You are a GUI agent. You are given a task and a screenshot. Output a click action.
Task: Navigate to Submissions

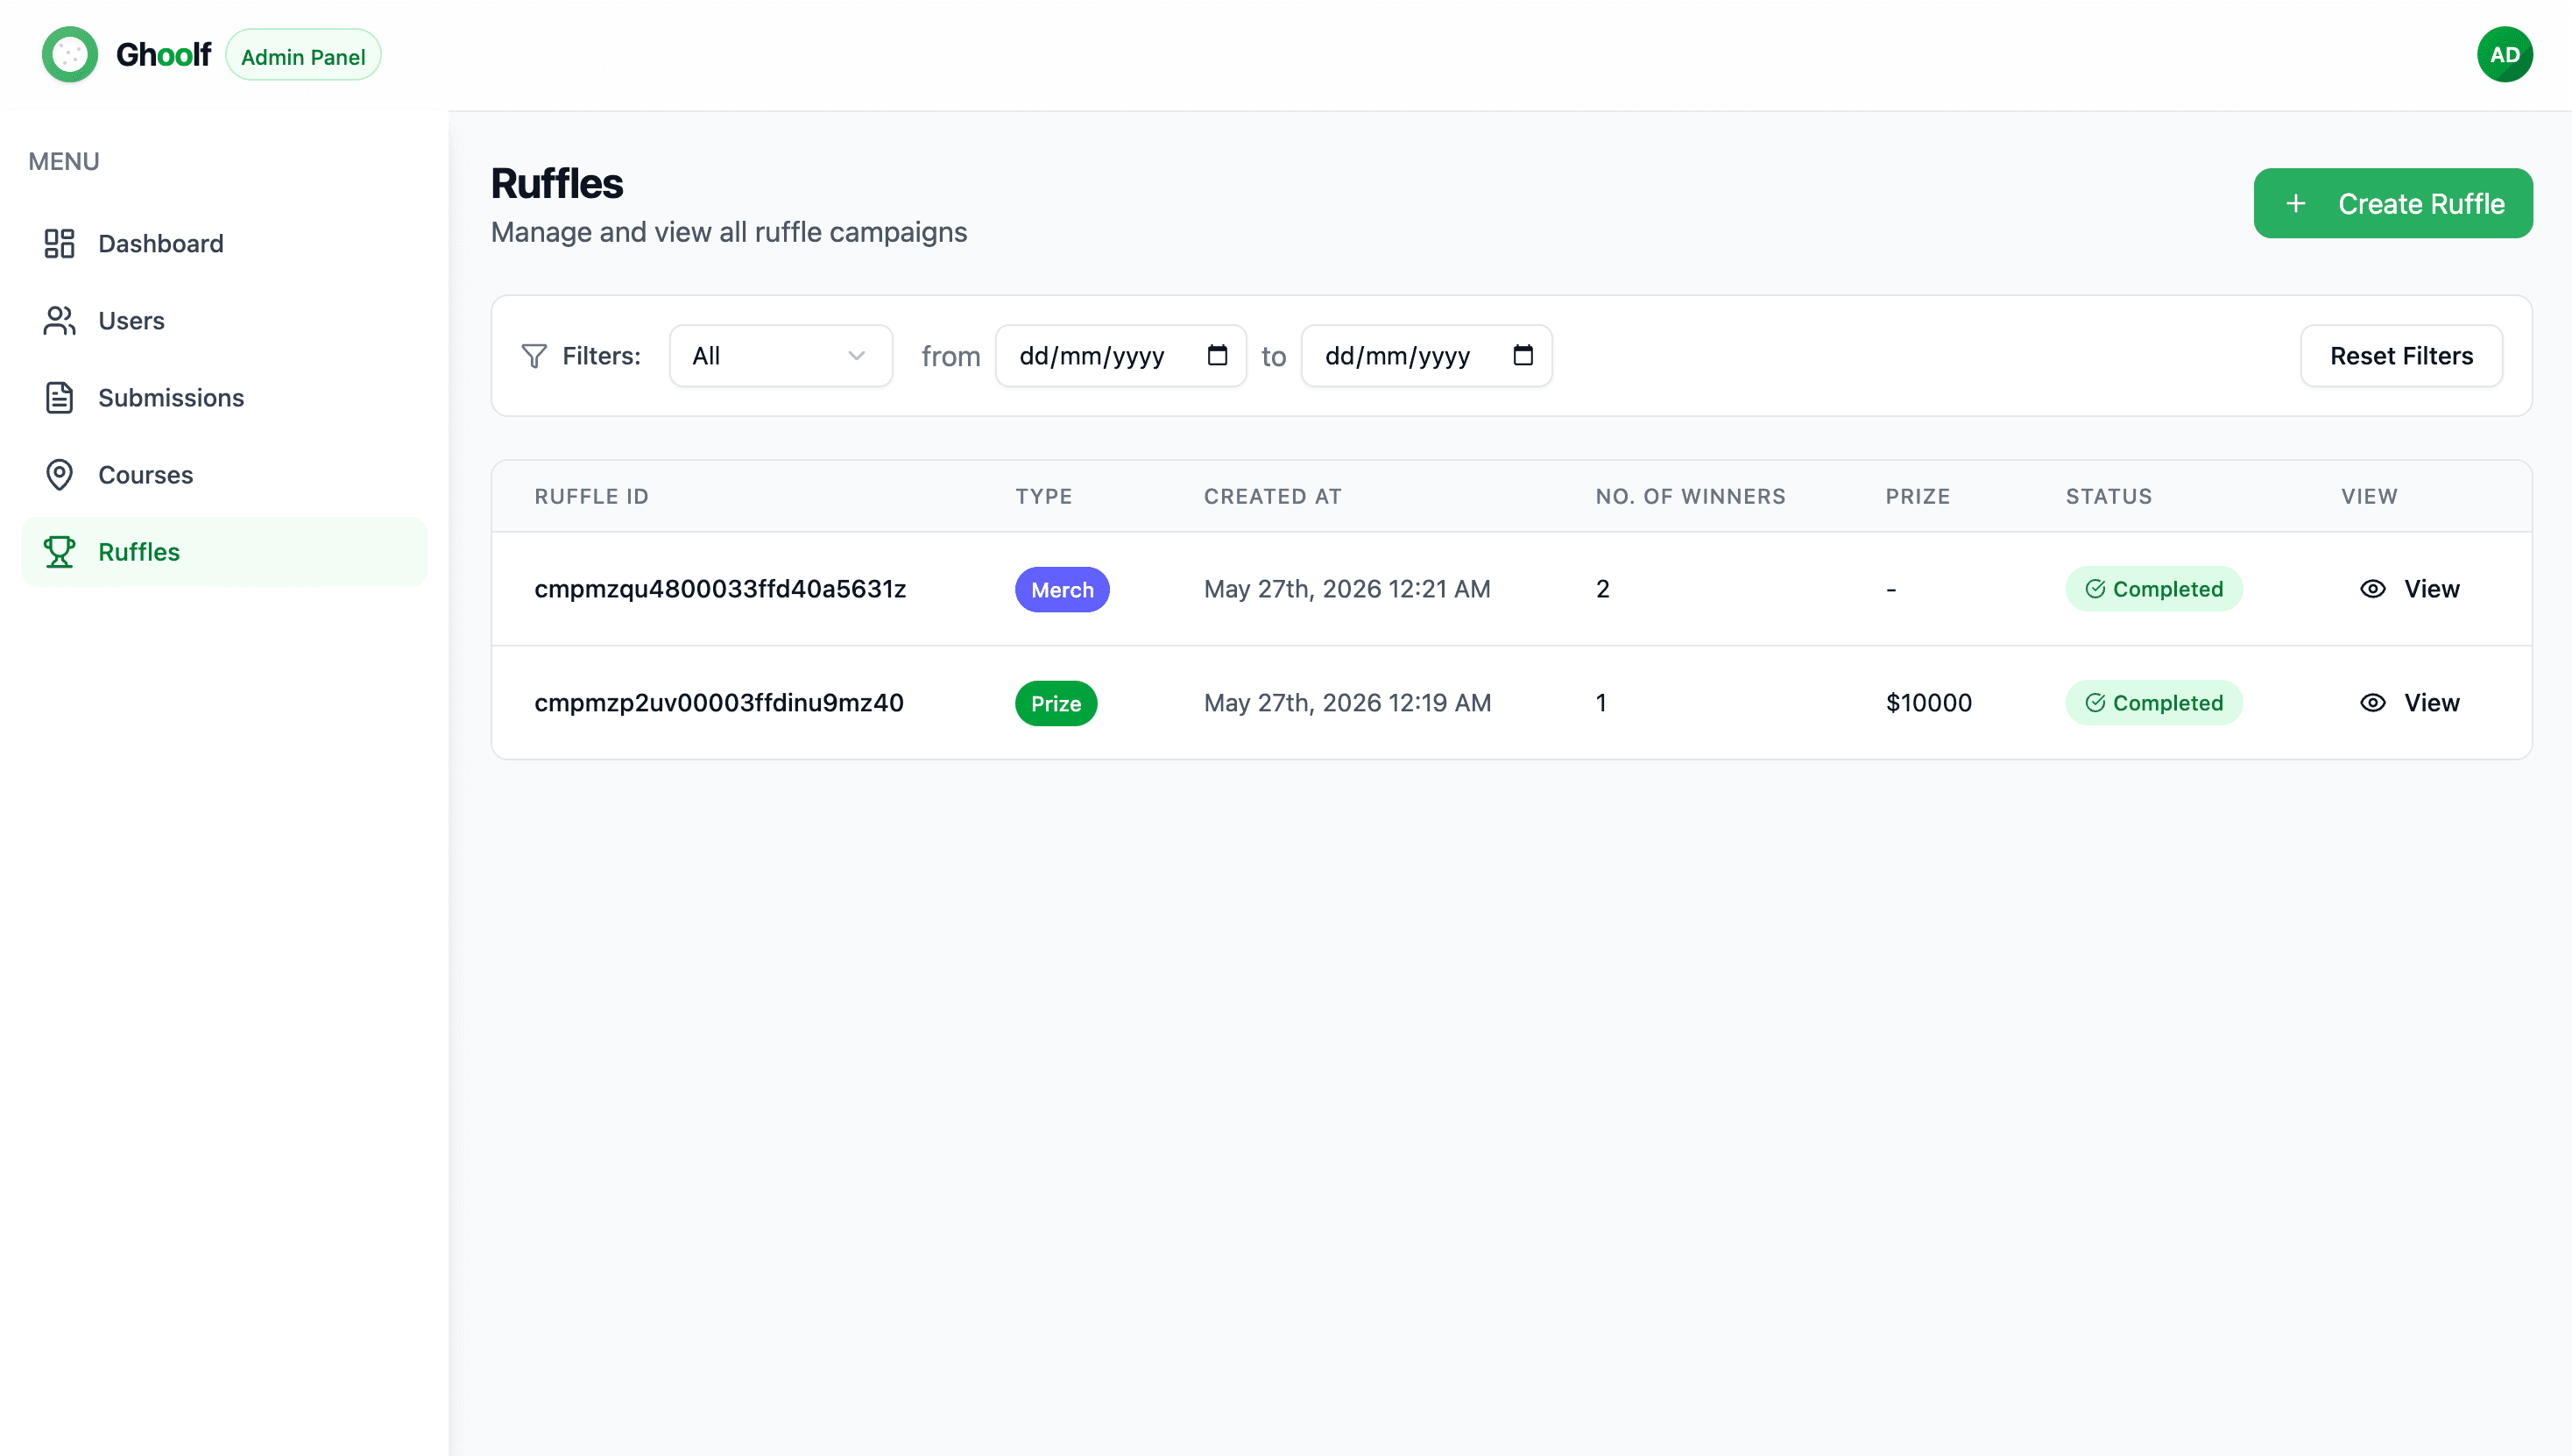tap(224, 397)
